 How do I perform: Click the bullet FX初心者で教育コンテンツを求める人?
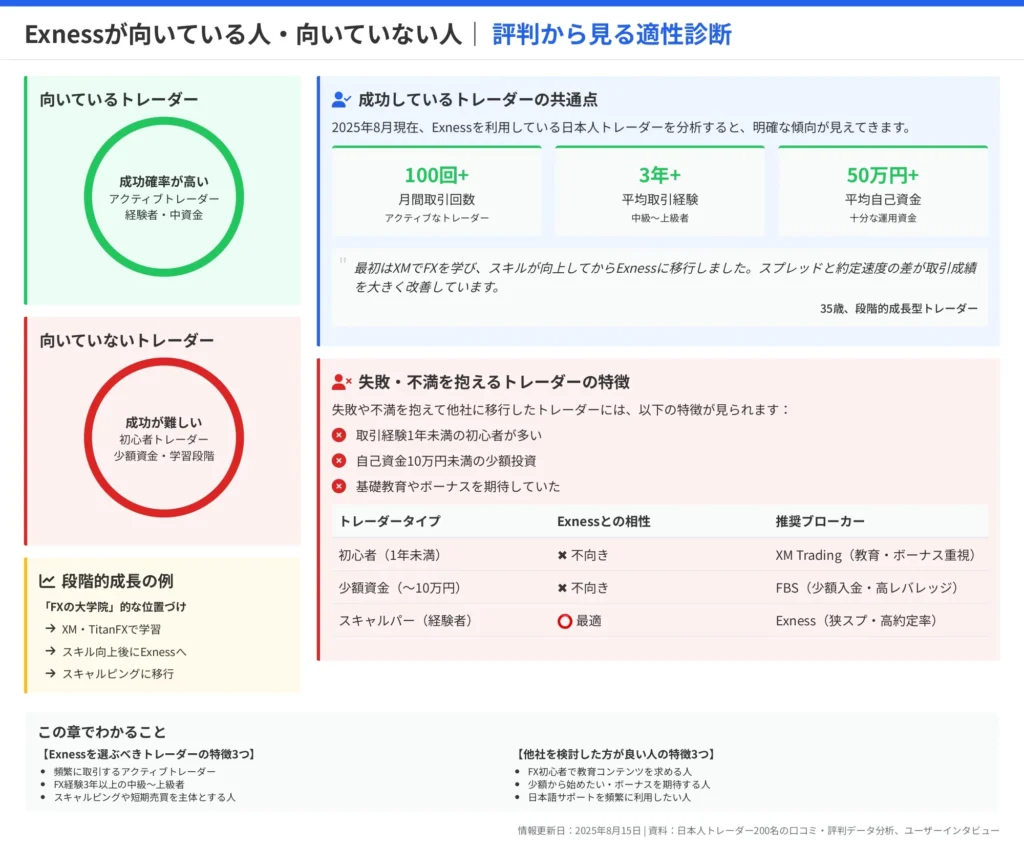point(610,771)
